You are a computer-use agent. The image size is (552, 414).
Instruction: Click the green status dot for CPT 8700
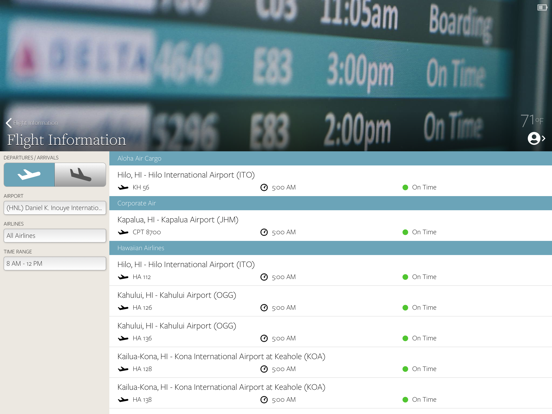(405, 232)
